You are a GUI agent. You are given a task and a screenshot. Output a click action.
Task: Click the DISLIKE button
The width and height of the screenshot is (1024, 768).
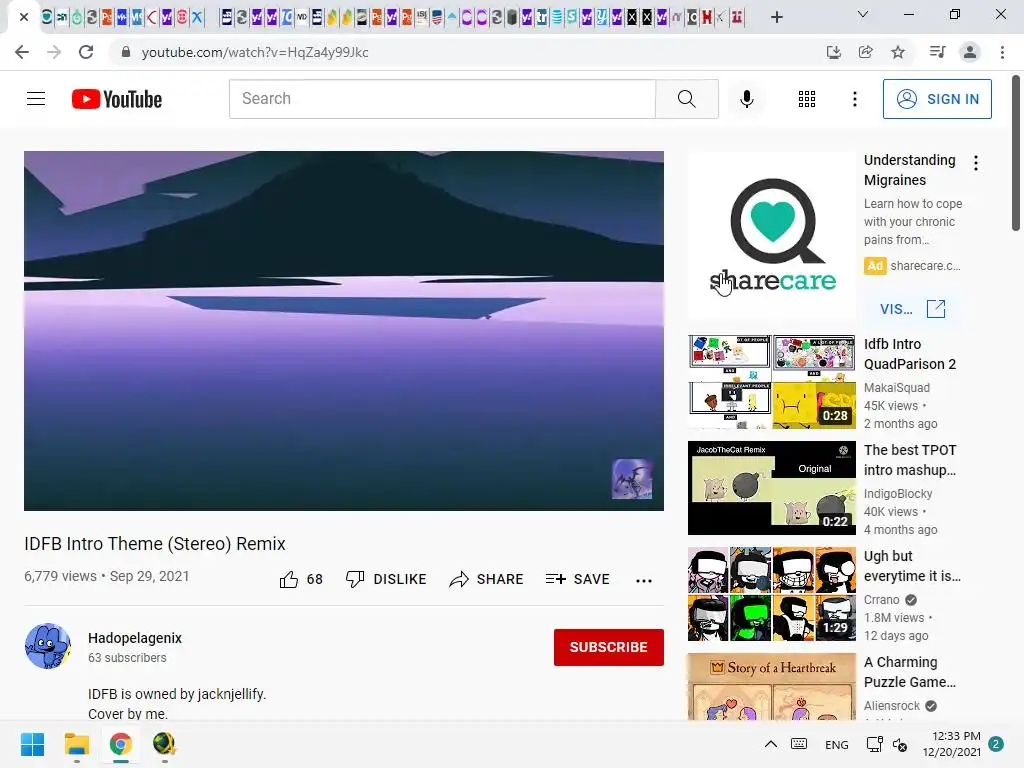[386, 579]
